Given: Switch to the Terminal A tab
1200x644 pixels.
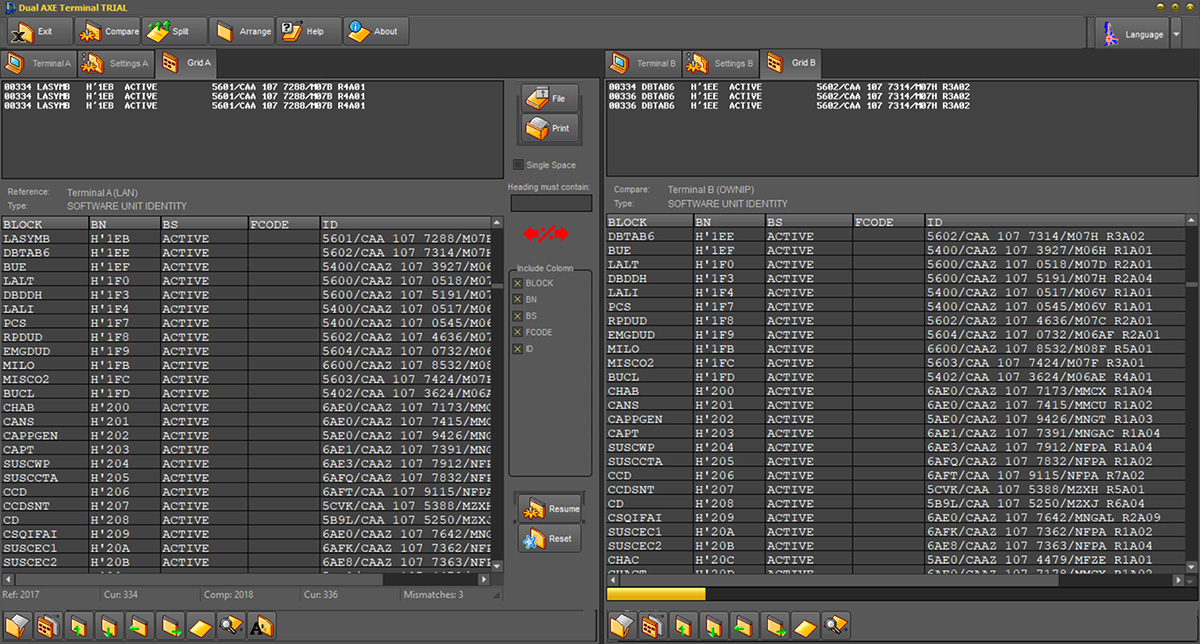Looking at the screenshot, I should click(x=40, y=63).
